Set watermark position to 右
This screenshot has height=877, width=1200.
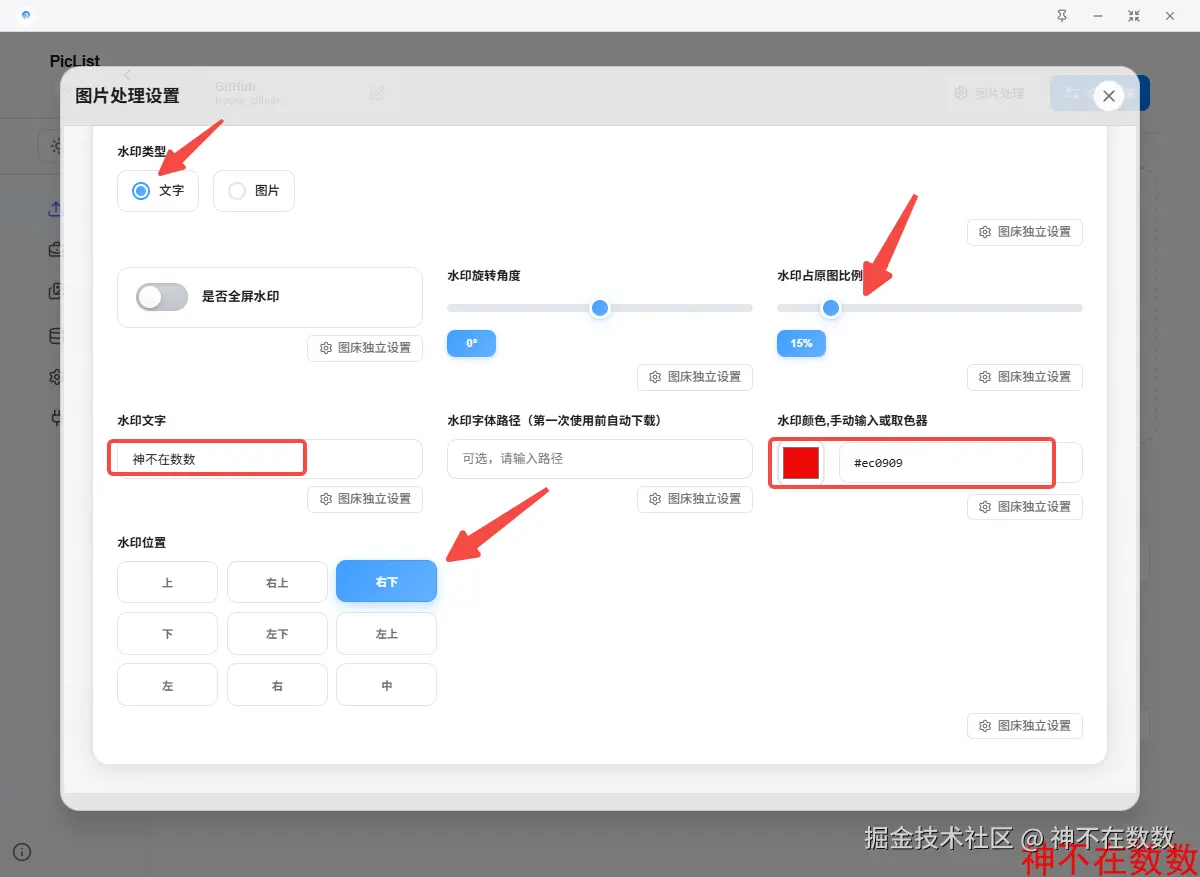tap(277, 685)
